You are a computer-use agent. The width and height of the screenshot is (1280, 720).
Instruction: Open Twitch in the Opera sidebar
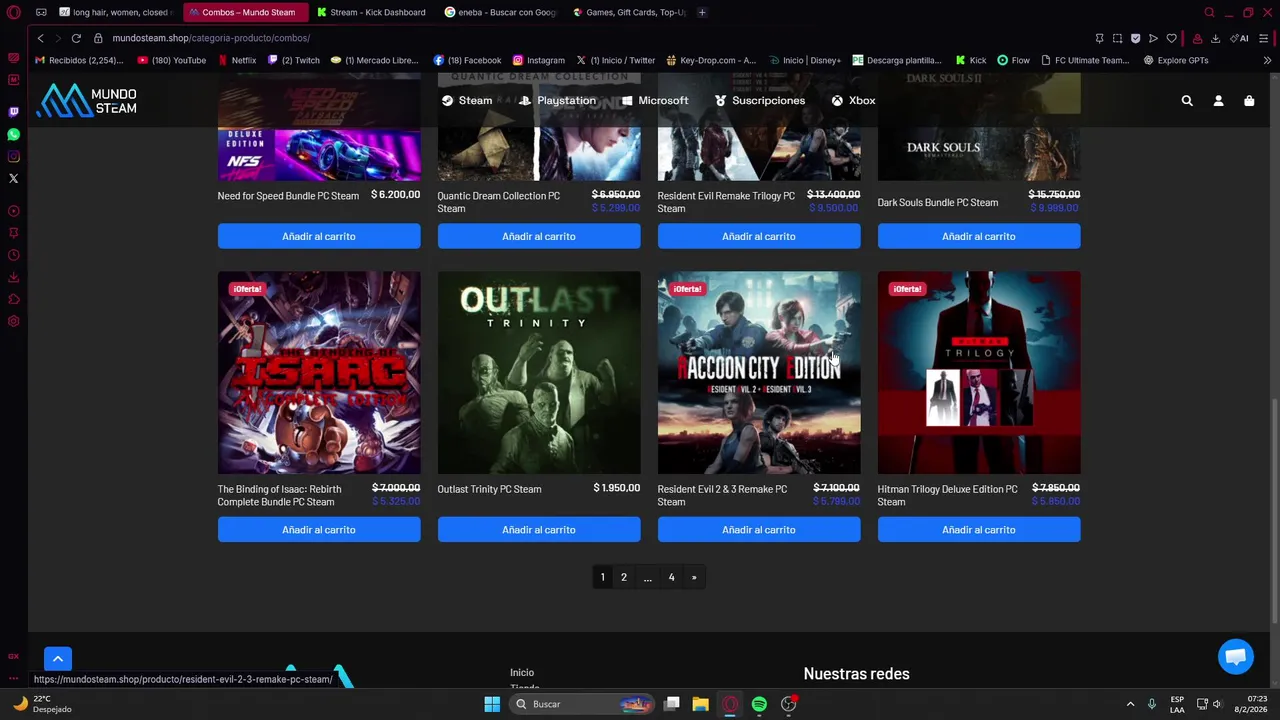(13, 112)
